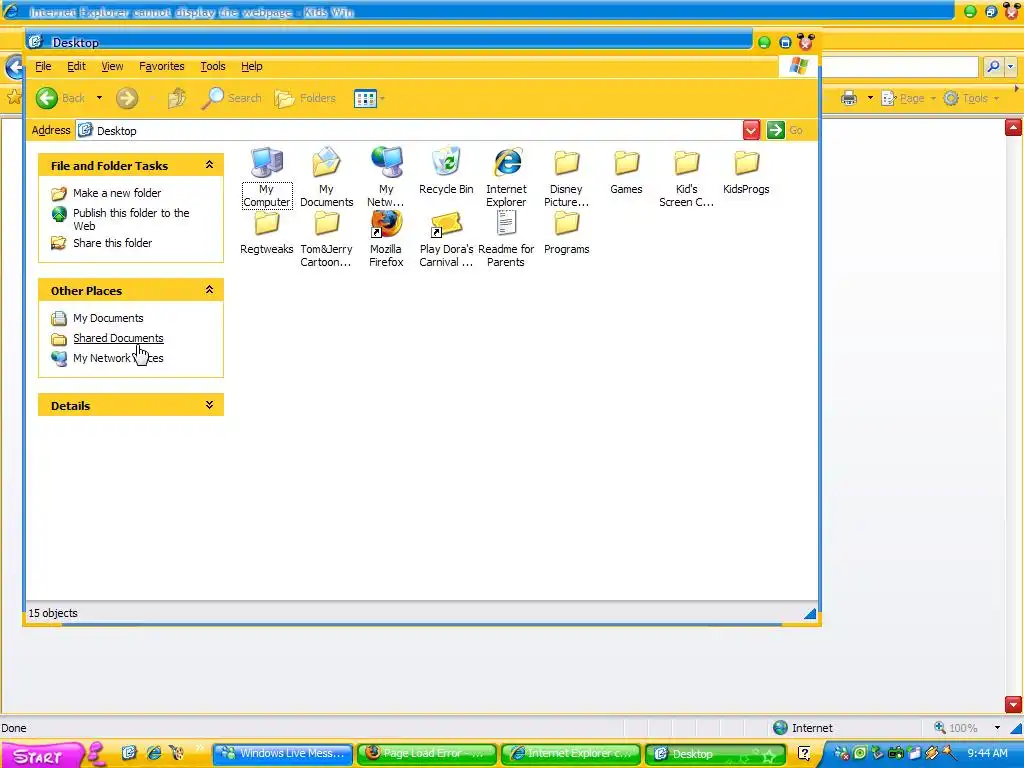Screen dimensions: 1024x768
Task: Open the Kid's Screen C... folder
Action: click(x=686, y=177)
